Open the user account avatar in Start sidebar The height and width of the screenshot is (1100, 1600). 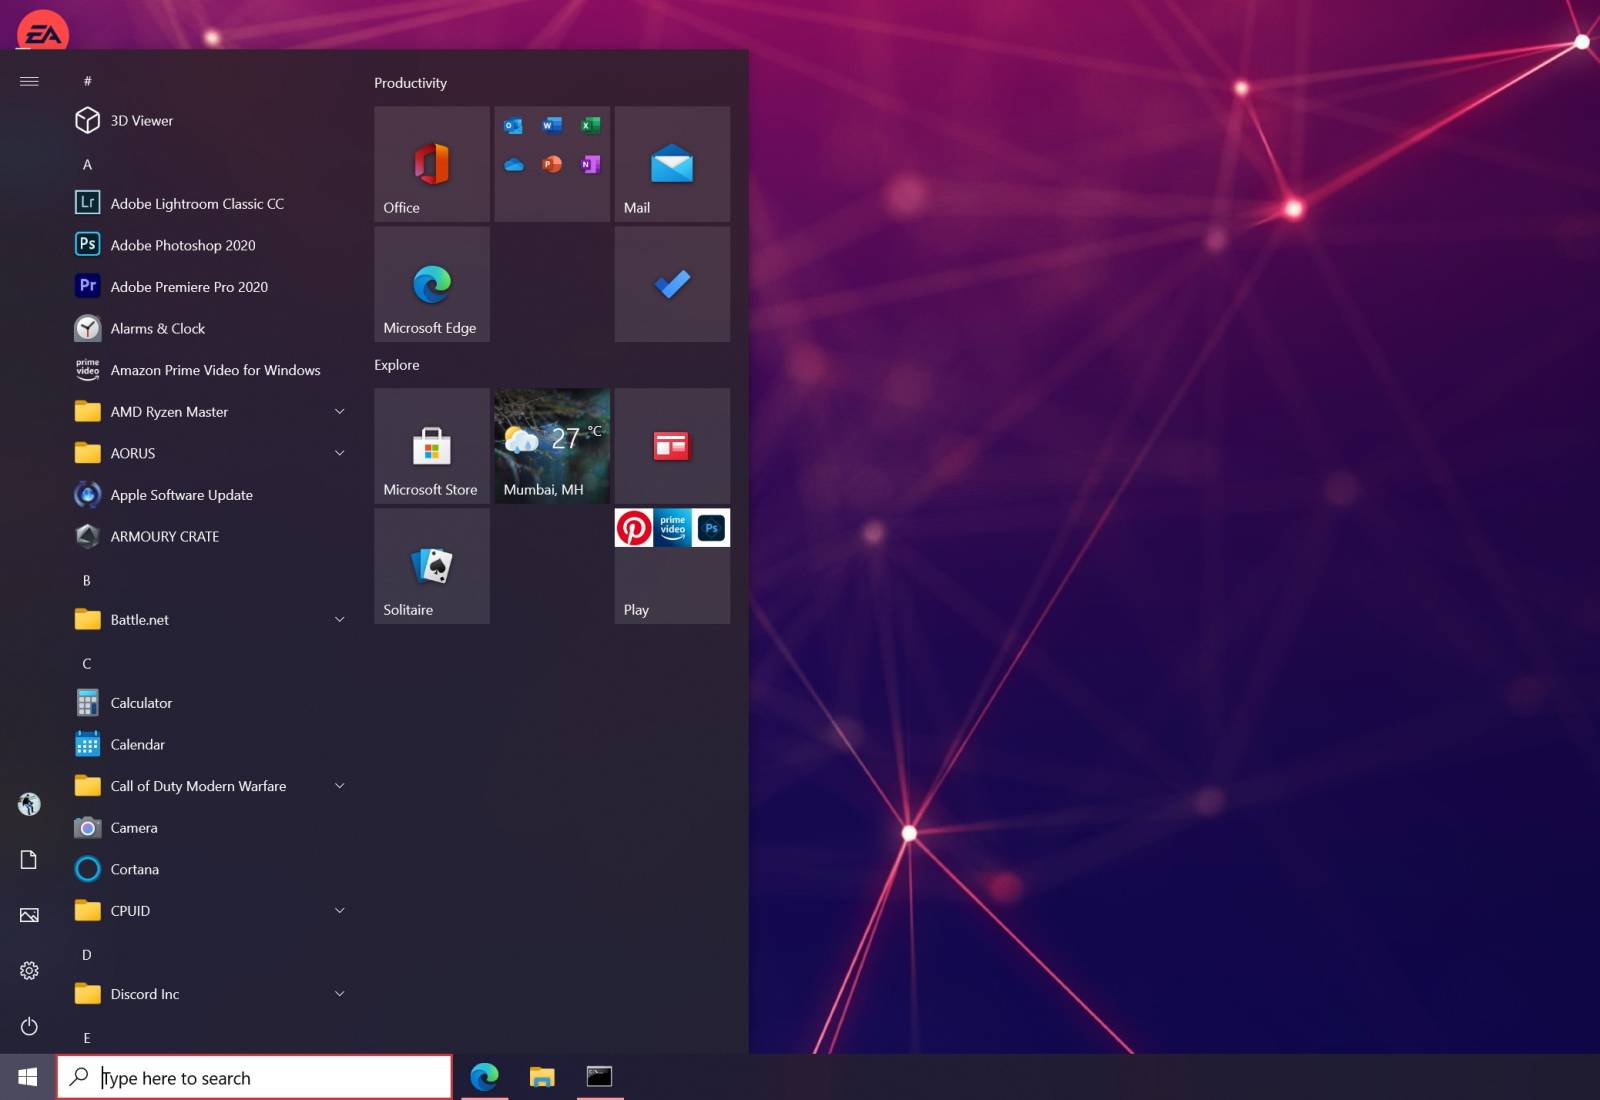click(29, 804)
